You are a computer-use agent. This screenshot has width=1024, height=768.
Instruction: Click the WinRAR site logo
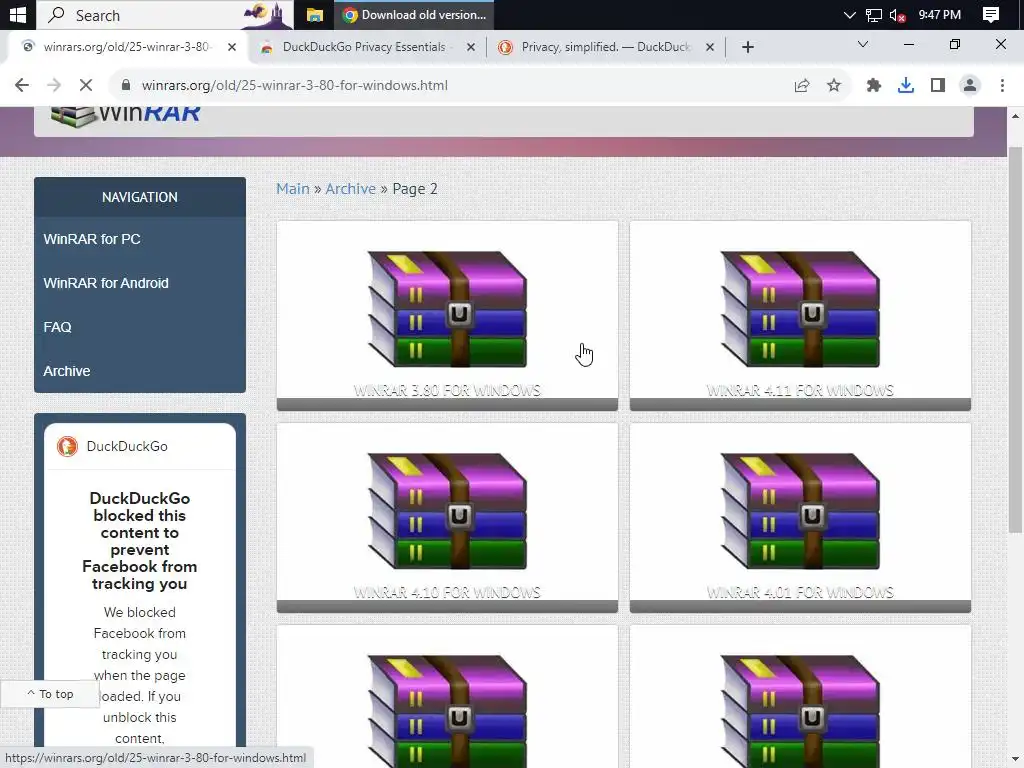tap(125, 114)
